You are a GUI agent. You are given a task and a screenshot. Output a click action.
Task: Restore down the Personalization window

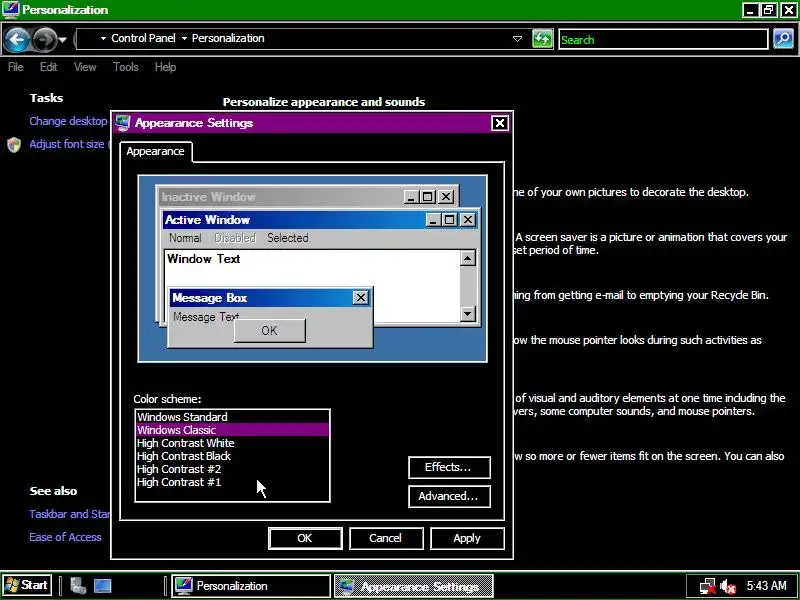click(x=768, y=10)
